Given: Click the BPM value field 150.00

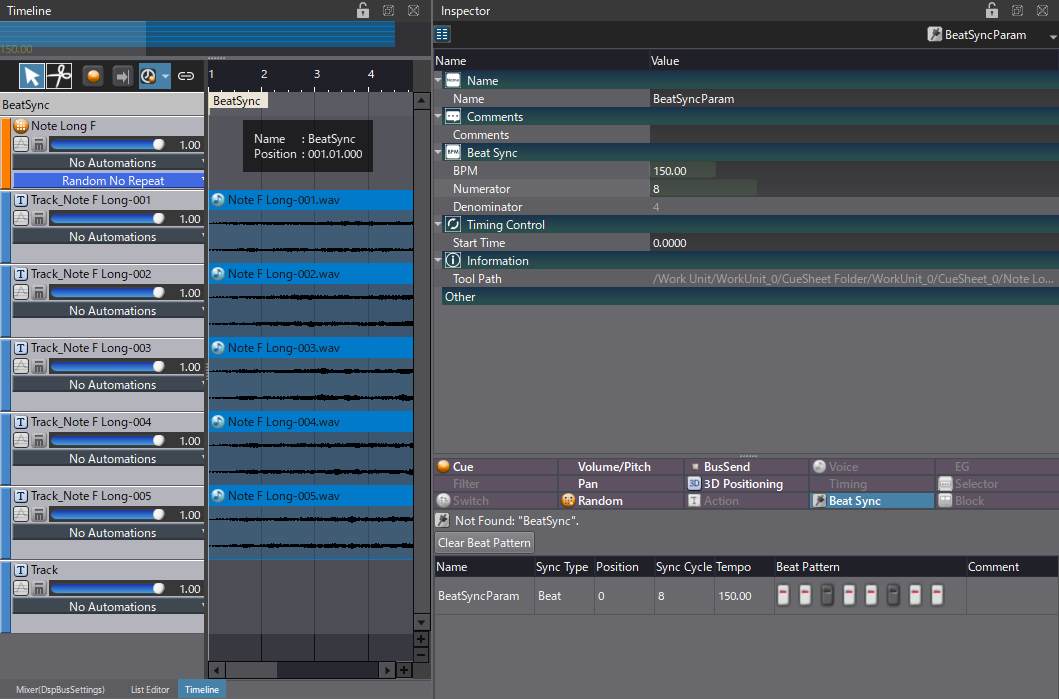Looking at the screenshot, I should coord(854,171).
